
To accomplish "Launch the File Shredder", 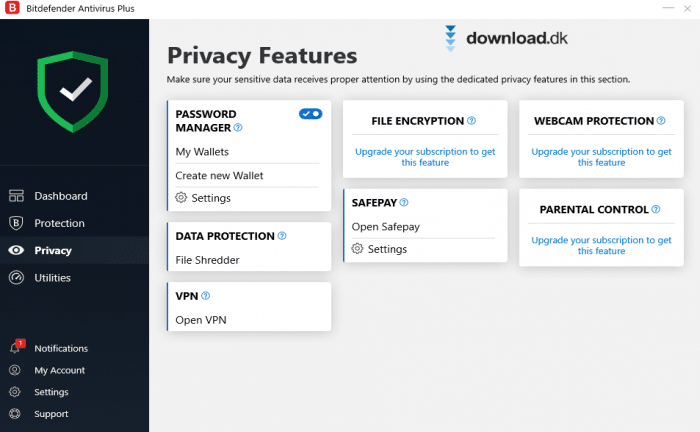I will tap(207, 260).
